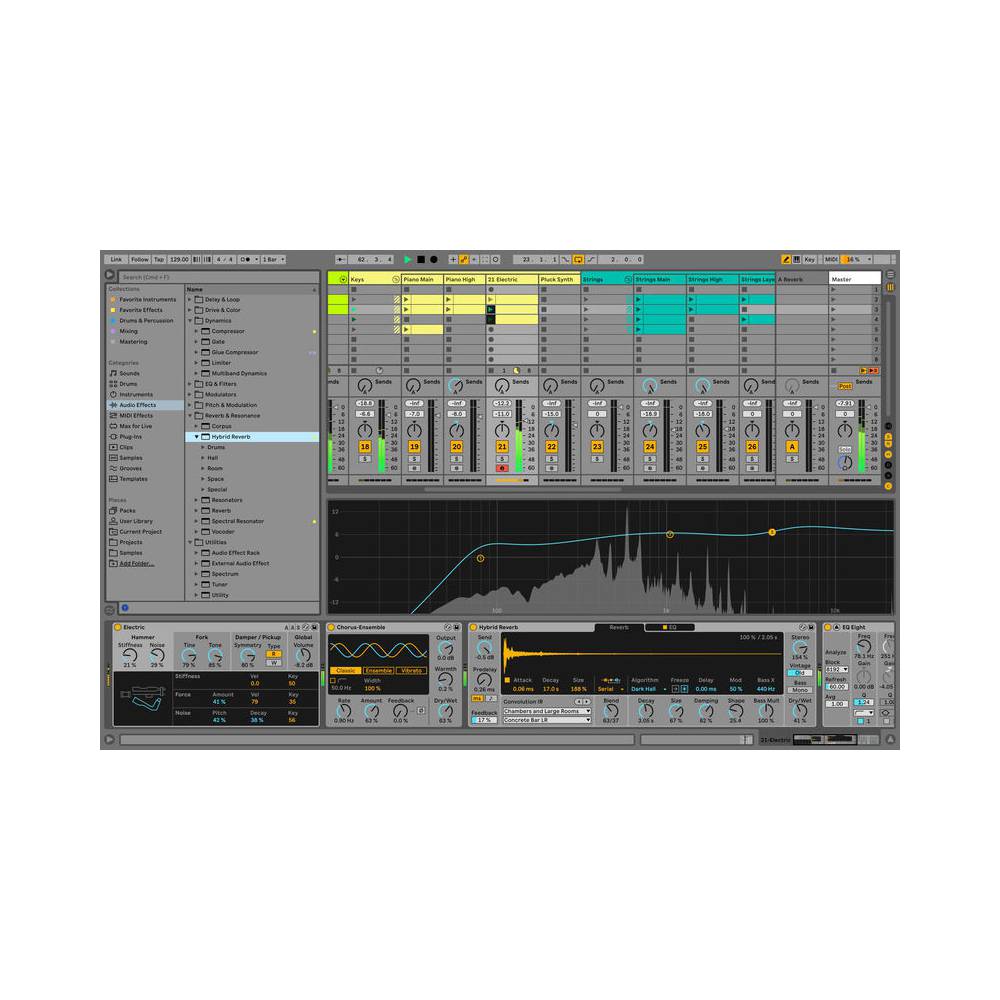Click the Width control on Chorus-Ensemble
Screen dimensions: 1000x1000
(372, 688)
